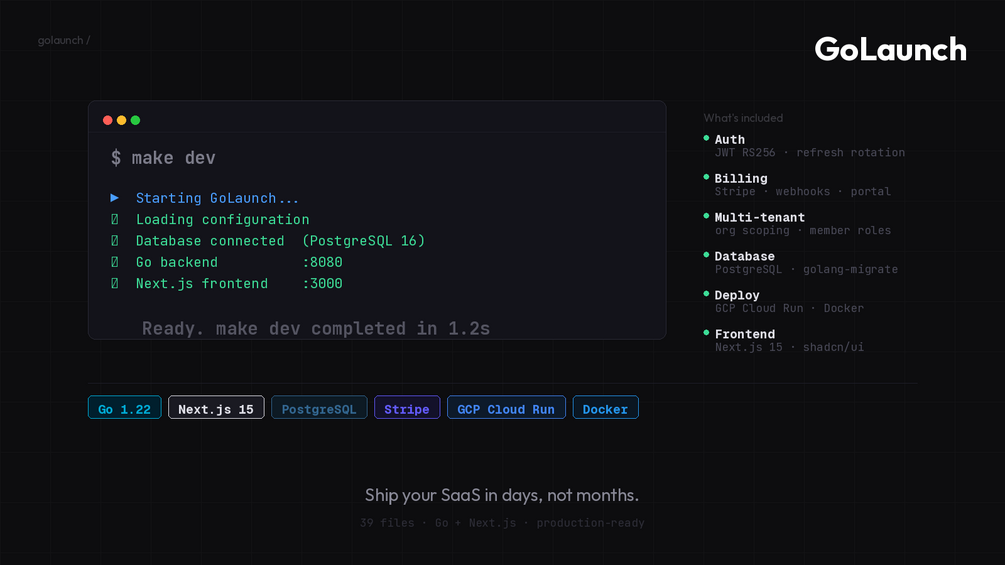Click the yellow terminal minimize dot
The width and height of the screenshot is (1005, 565).
(x=122, y=120)
